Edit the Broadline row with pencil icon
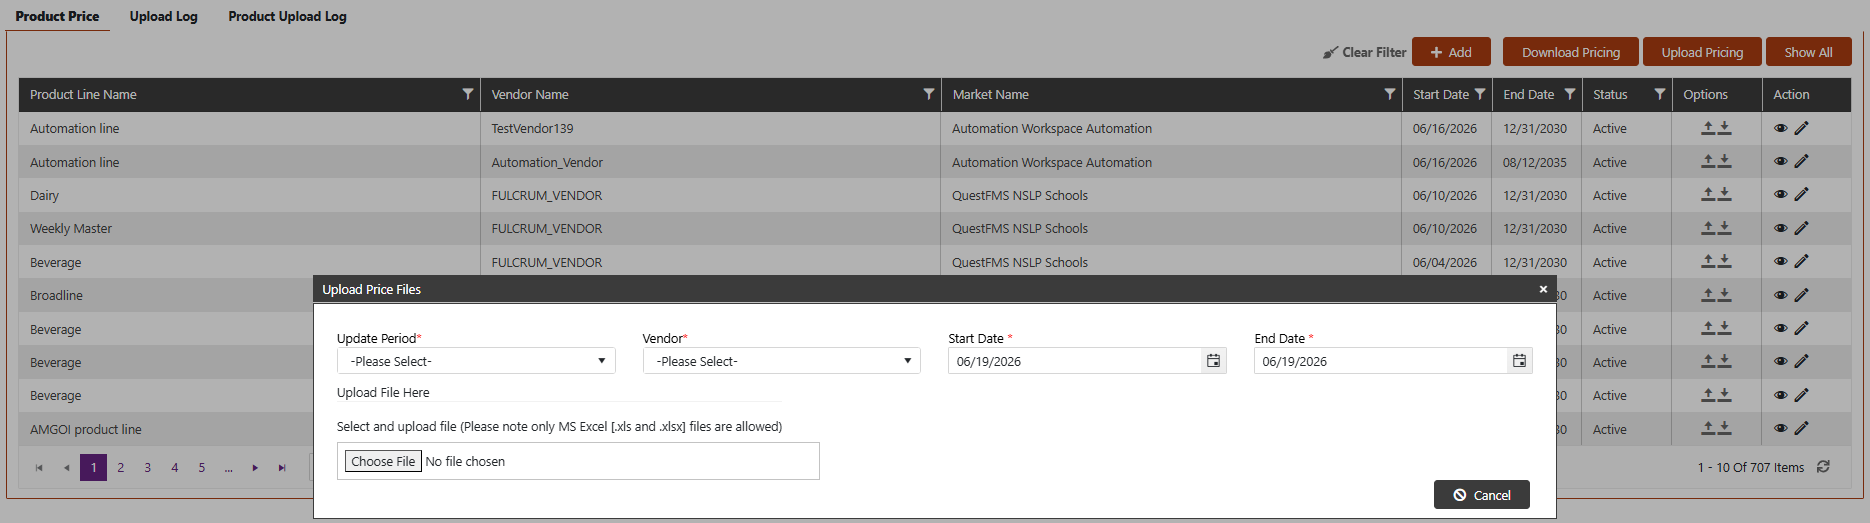 (1801, 295)
